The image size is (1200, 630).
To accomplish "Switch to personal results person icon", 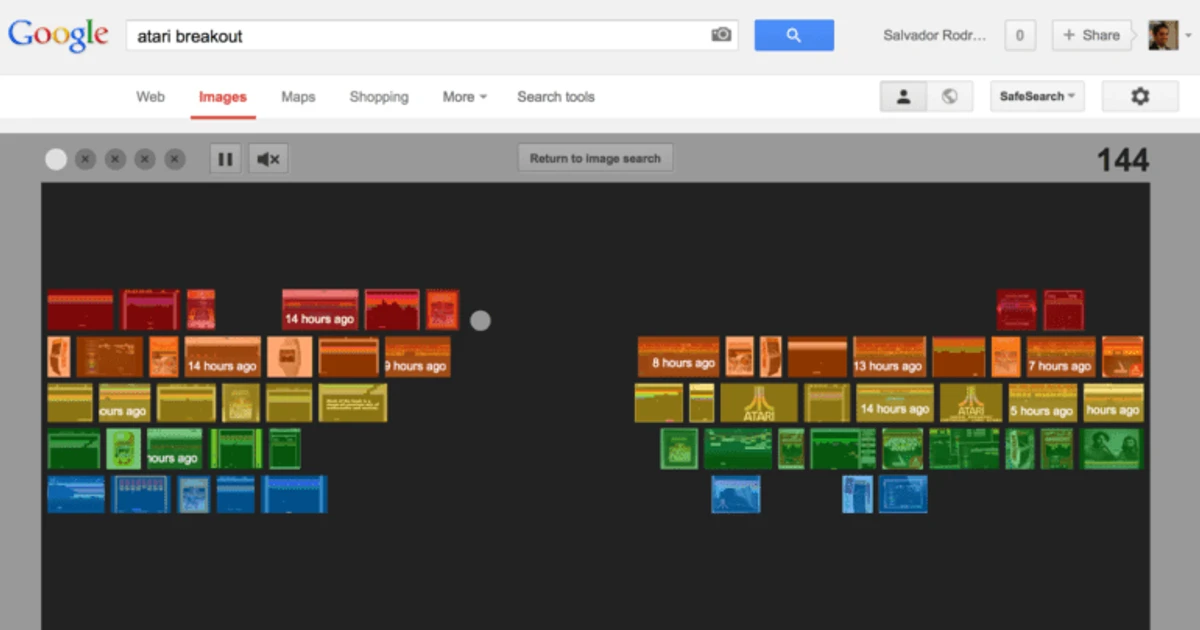I will point(903,97).
